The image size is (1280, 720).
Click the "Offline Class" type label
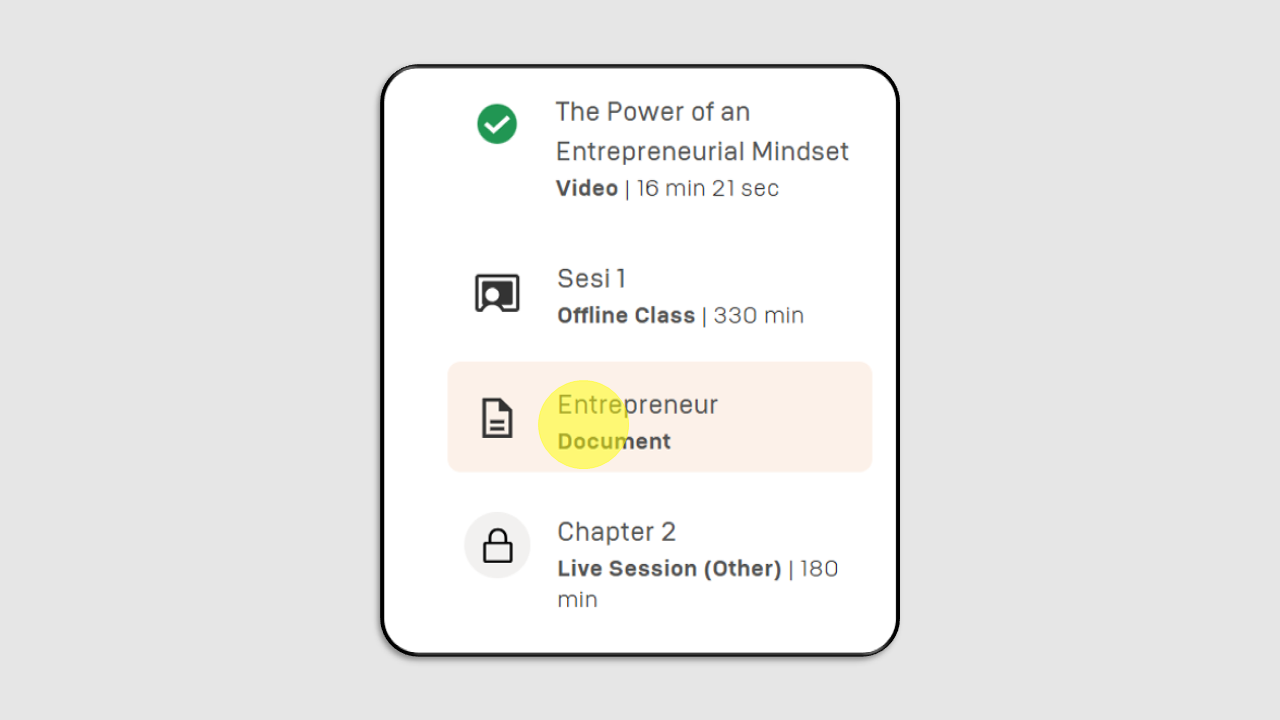(626, 315)
